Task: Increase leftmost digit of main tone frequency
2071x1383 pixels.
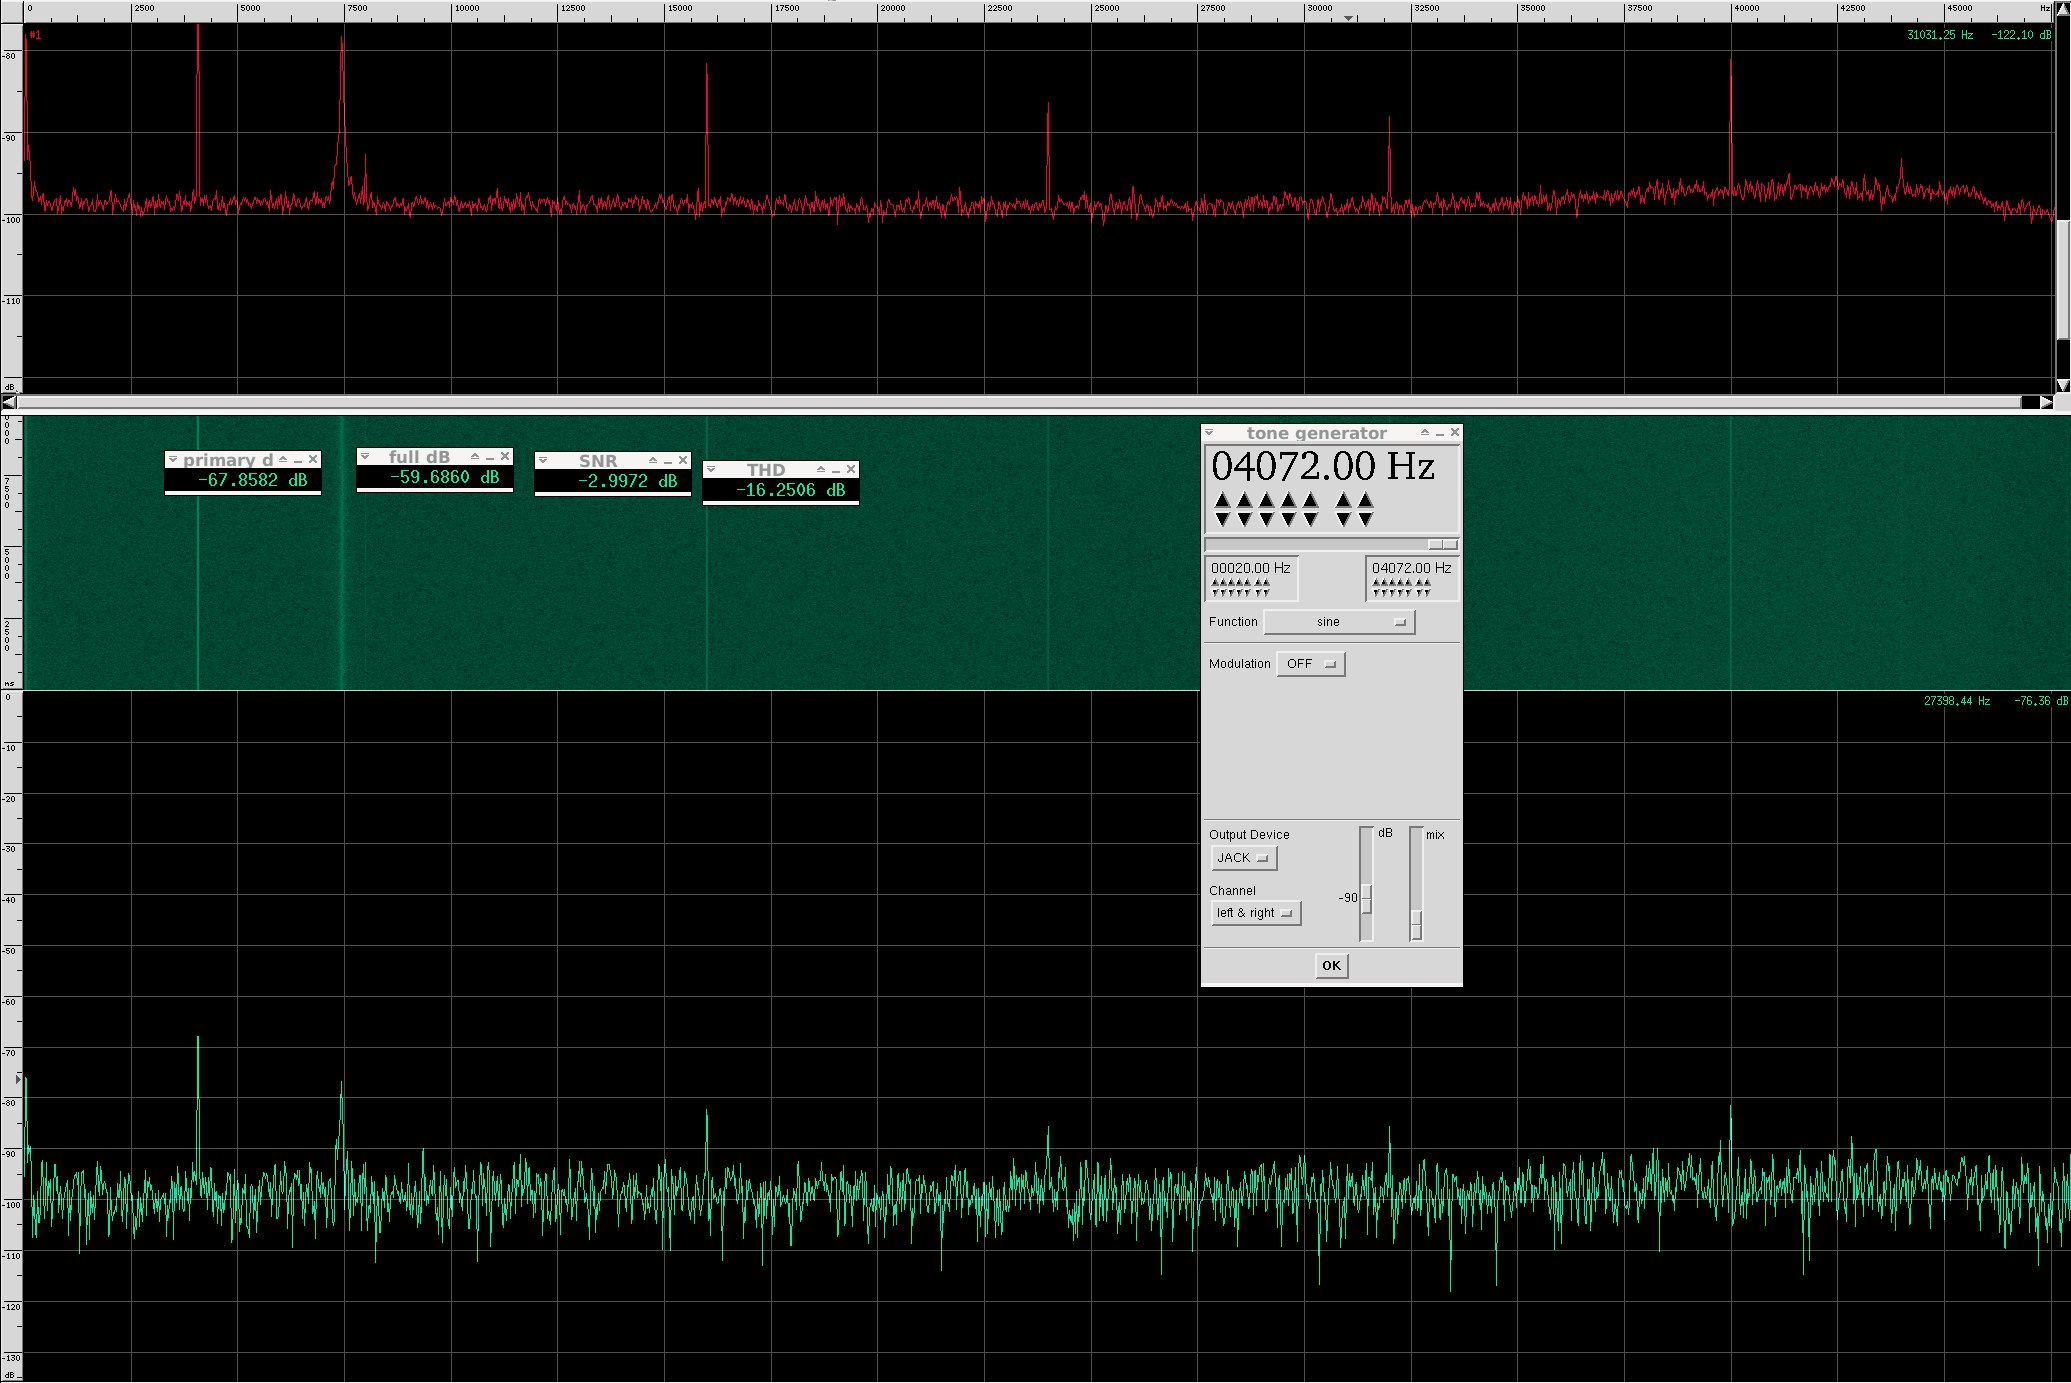Action: (x=1221, y=500)
